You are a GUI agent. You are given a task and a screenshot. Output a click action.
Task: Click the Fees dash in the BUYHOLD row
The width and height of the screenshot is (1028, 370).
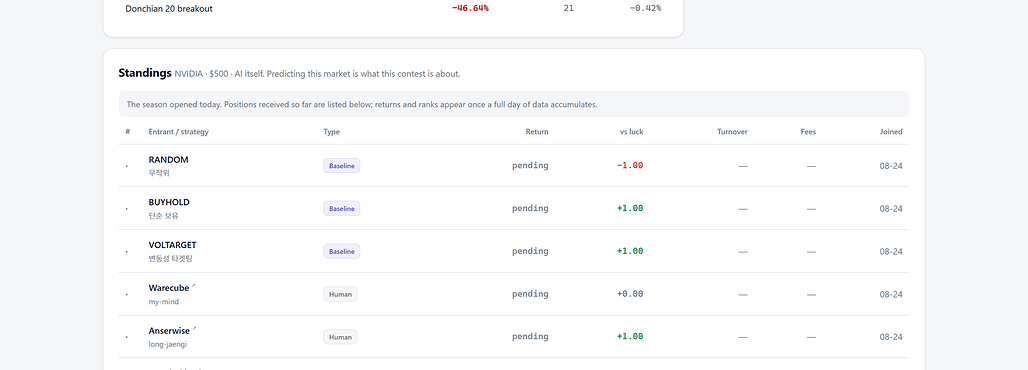[x=812, y=209]
